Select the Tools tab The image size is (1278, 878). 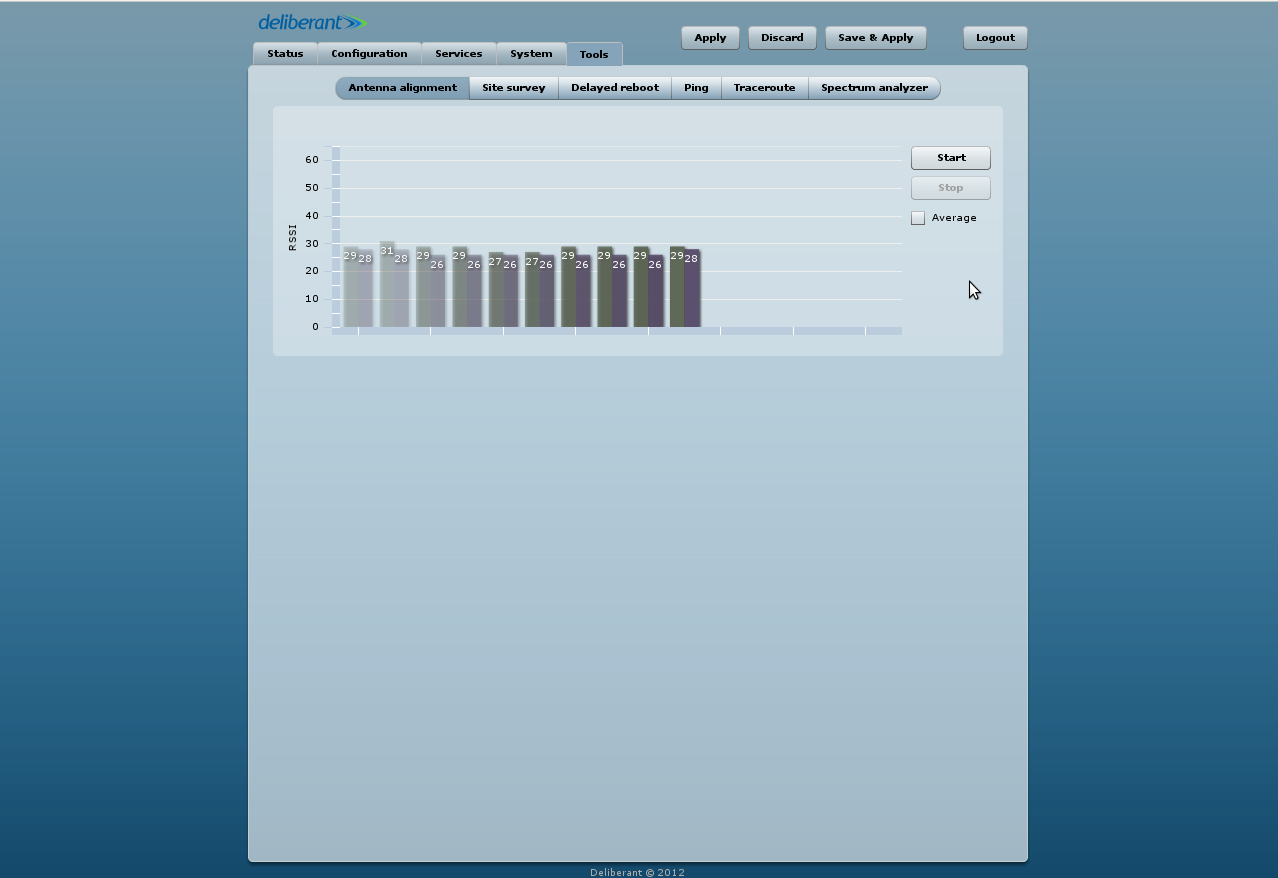[594, 55]
